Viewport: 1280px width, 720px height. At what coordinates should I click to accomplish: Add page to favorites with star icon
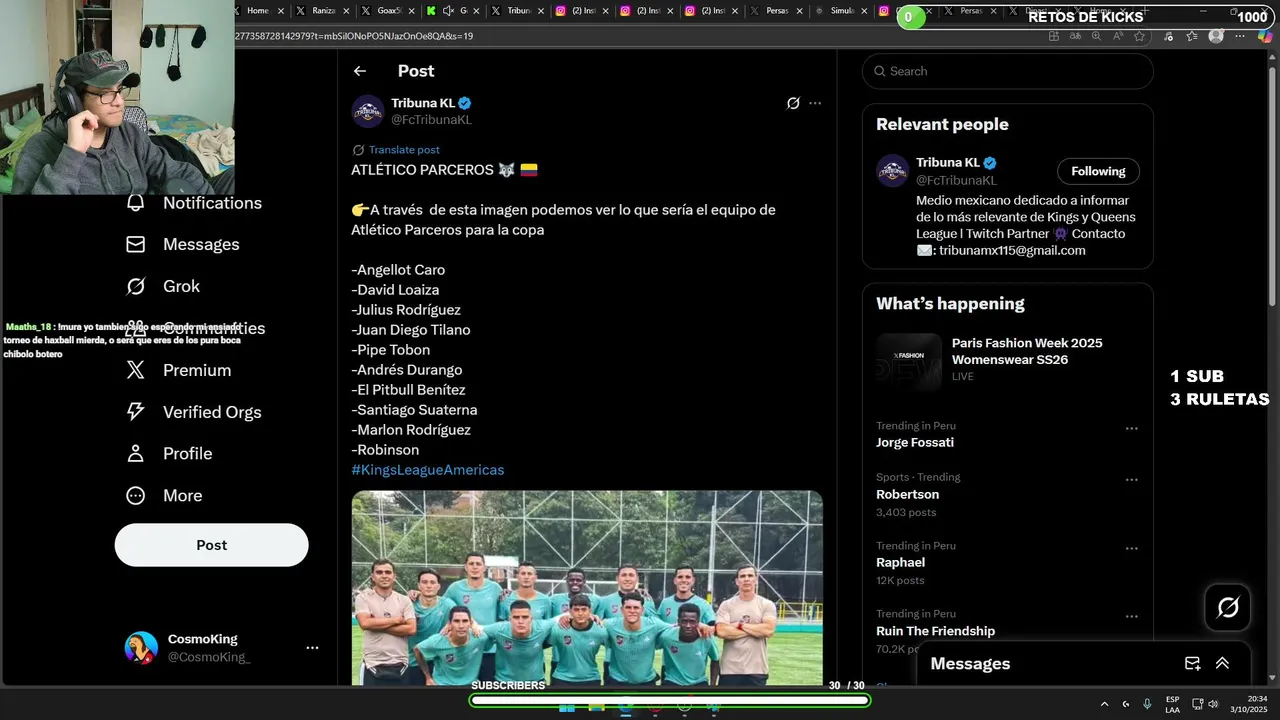pyautogui.click(x=1139, y=36)
